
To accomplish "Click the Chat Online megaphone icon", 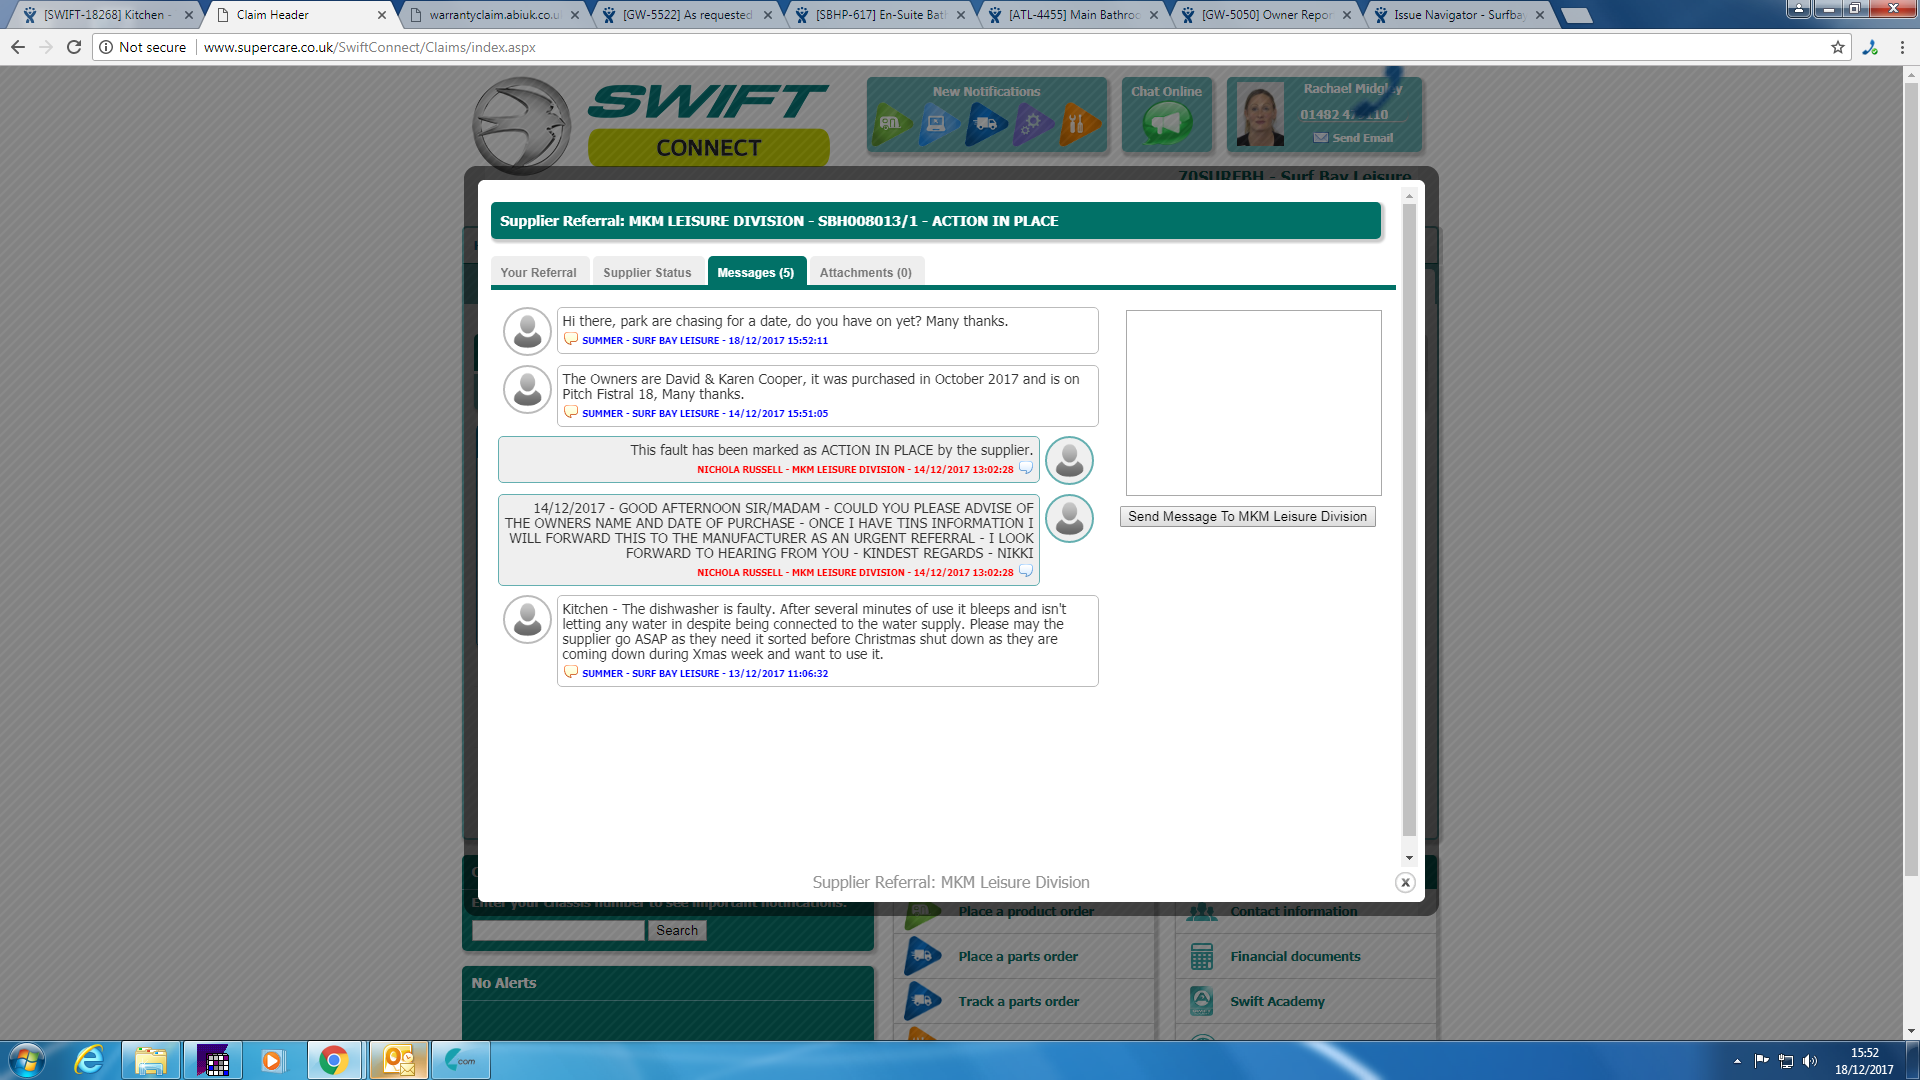I will pos(1167,123).
